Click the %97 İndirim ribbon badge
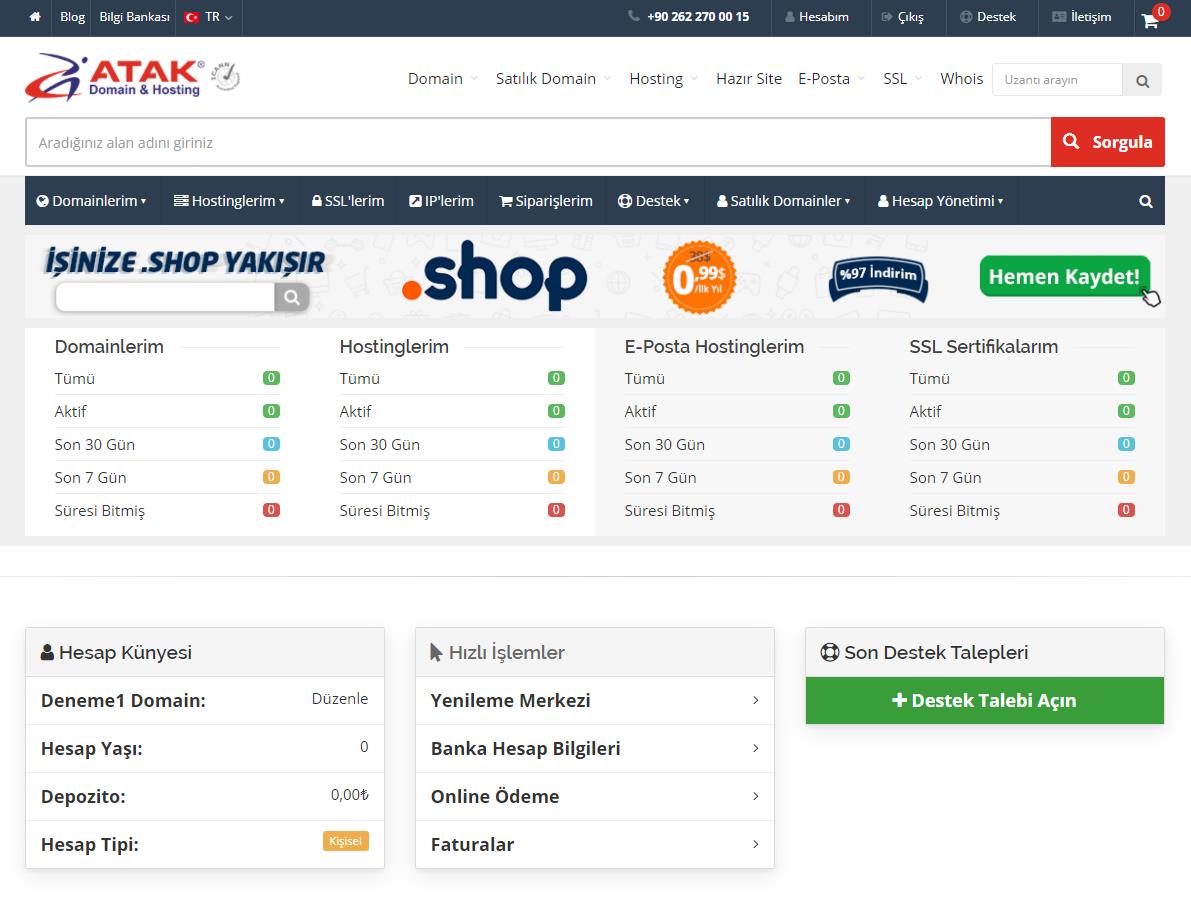Screen dimensions: 1191x906 (878, 279)
